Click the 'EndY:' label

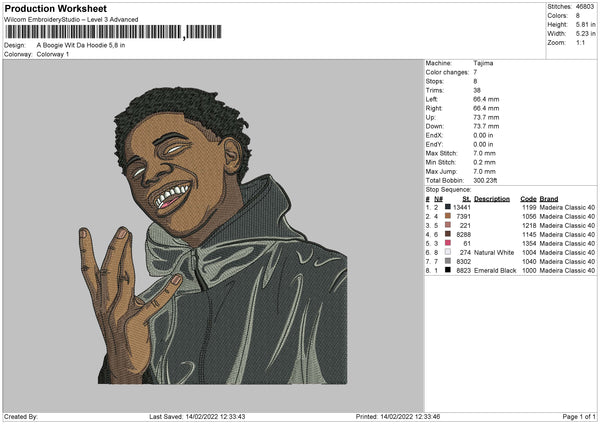point(434,144)
